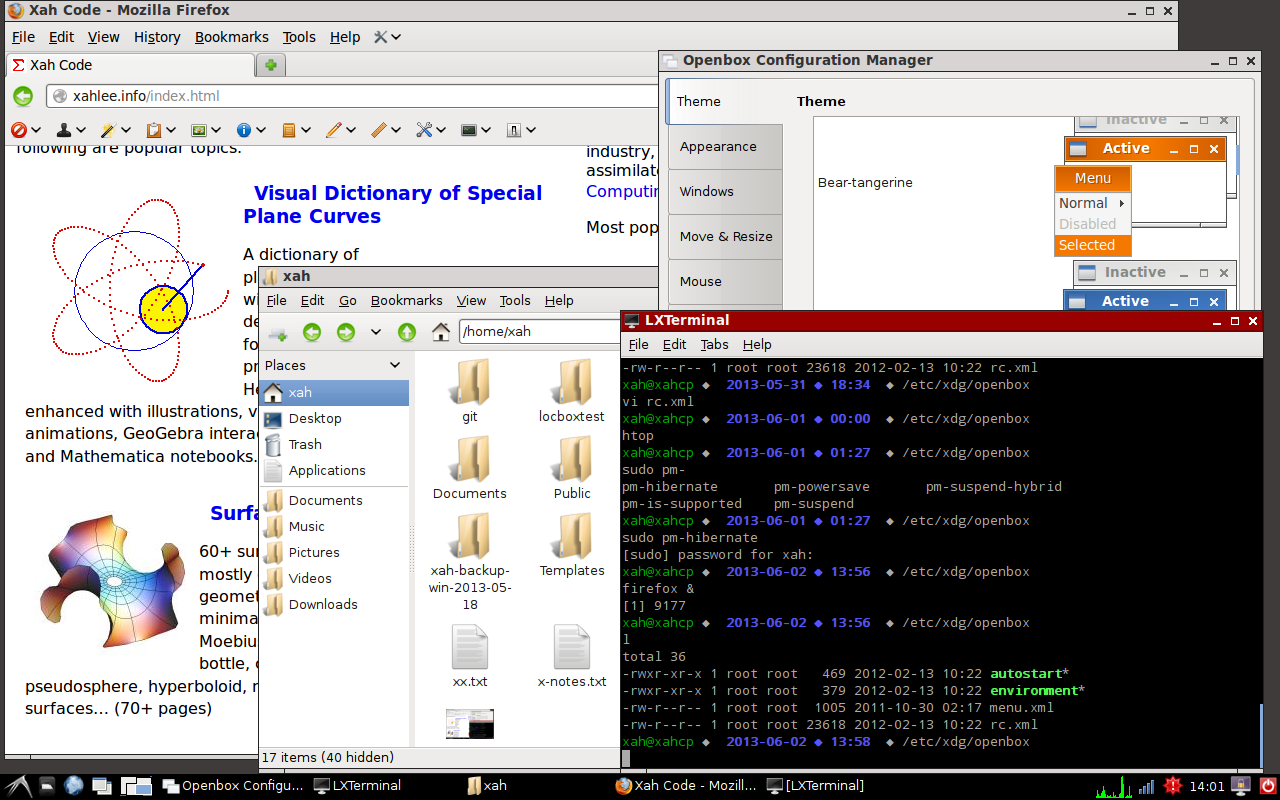The height and width of the screenshot is (800, 1280).
Task: Switch to Mouse tab in Openbox config
Action: [x=725, y=282]
